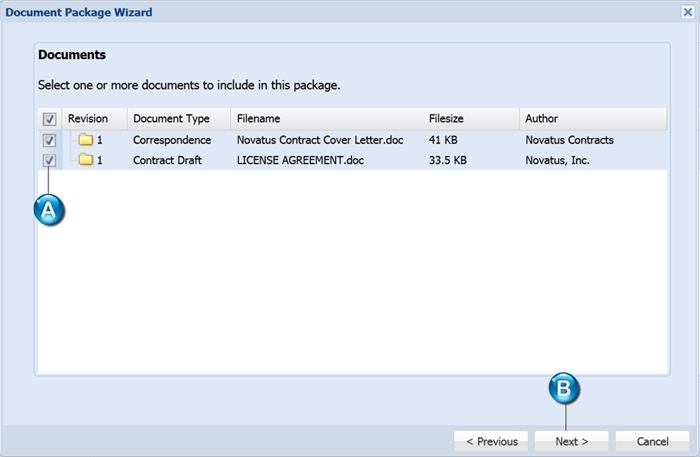Click the Novatus Contracts author cell
Screen dimensions: 700x457
click(569, 140)
